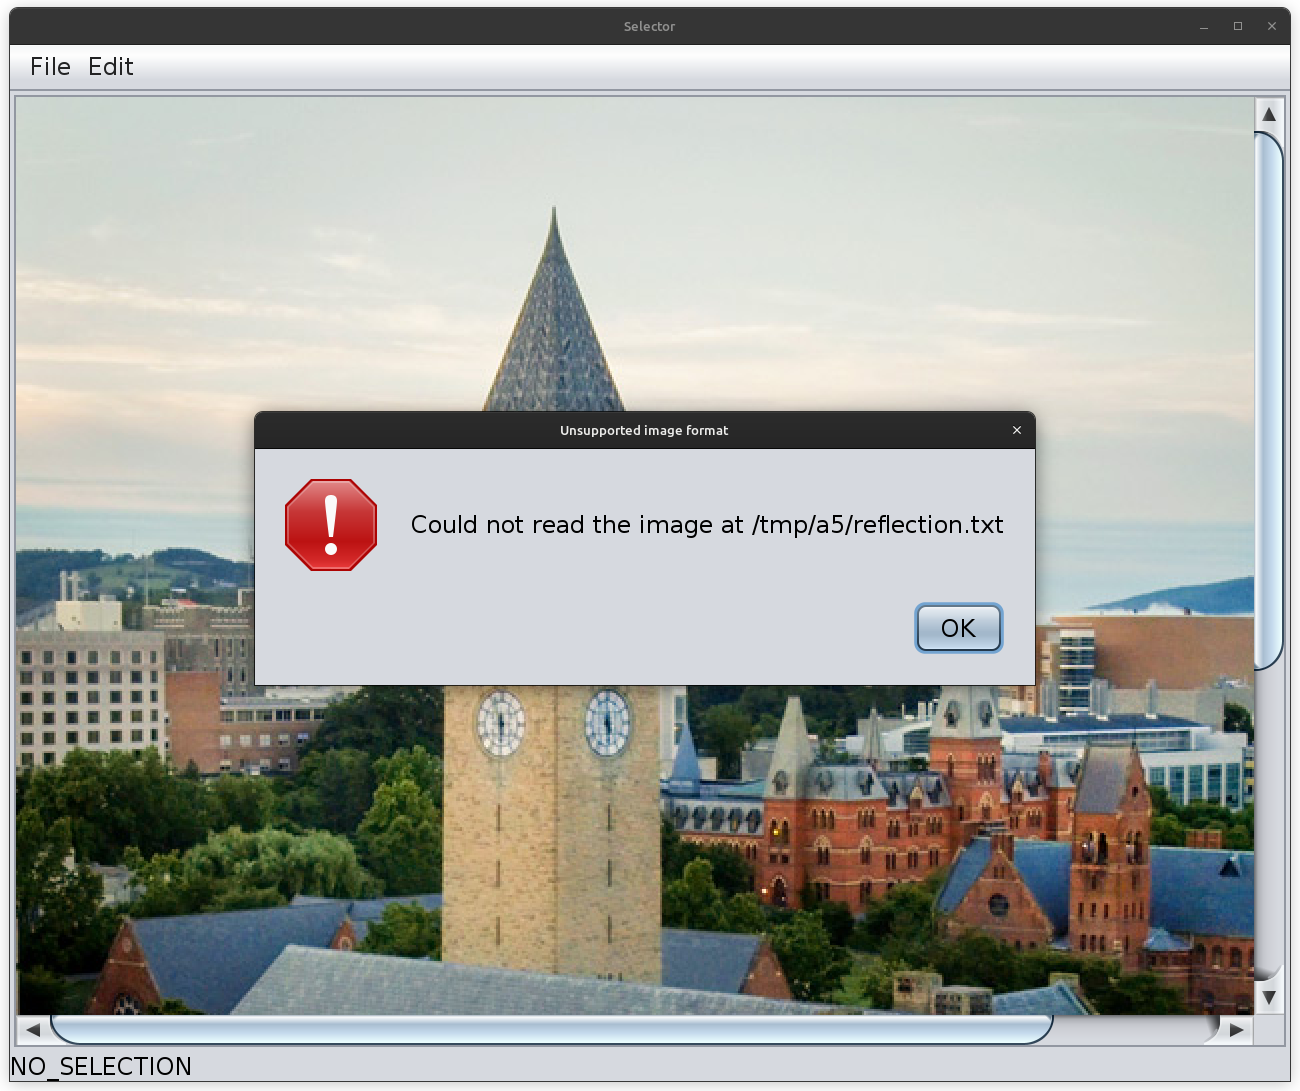Click the 'Could not read the image' message
Screen dimensions: 1300x1091
click(706, 525)
